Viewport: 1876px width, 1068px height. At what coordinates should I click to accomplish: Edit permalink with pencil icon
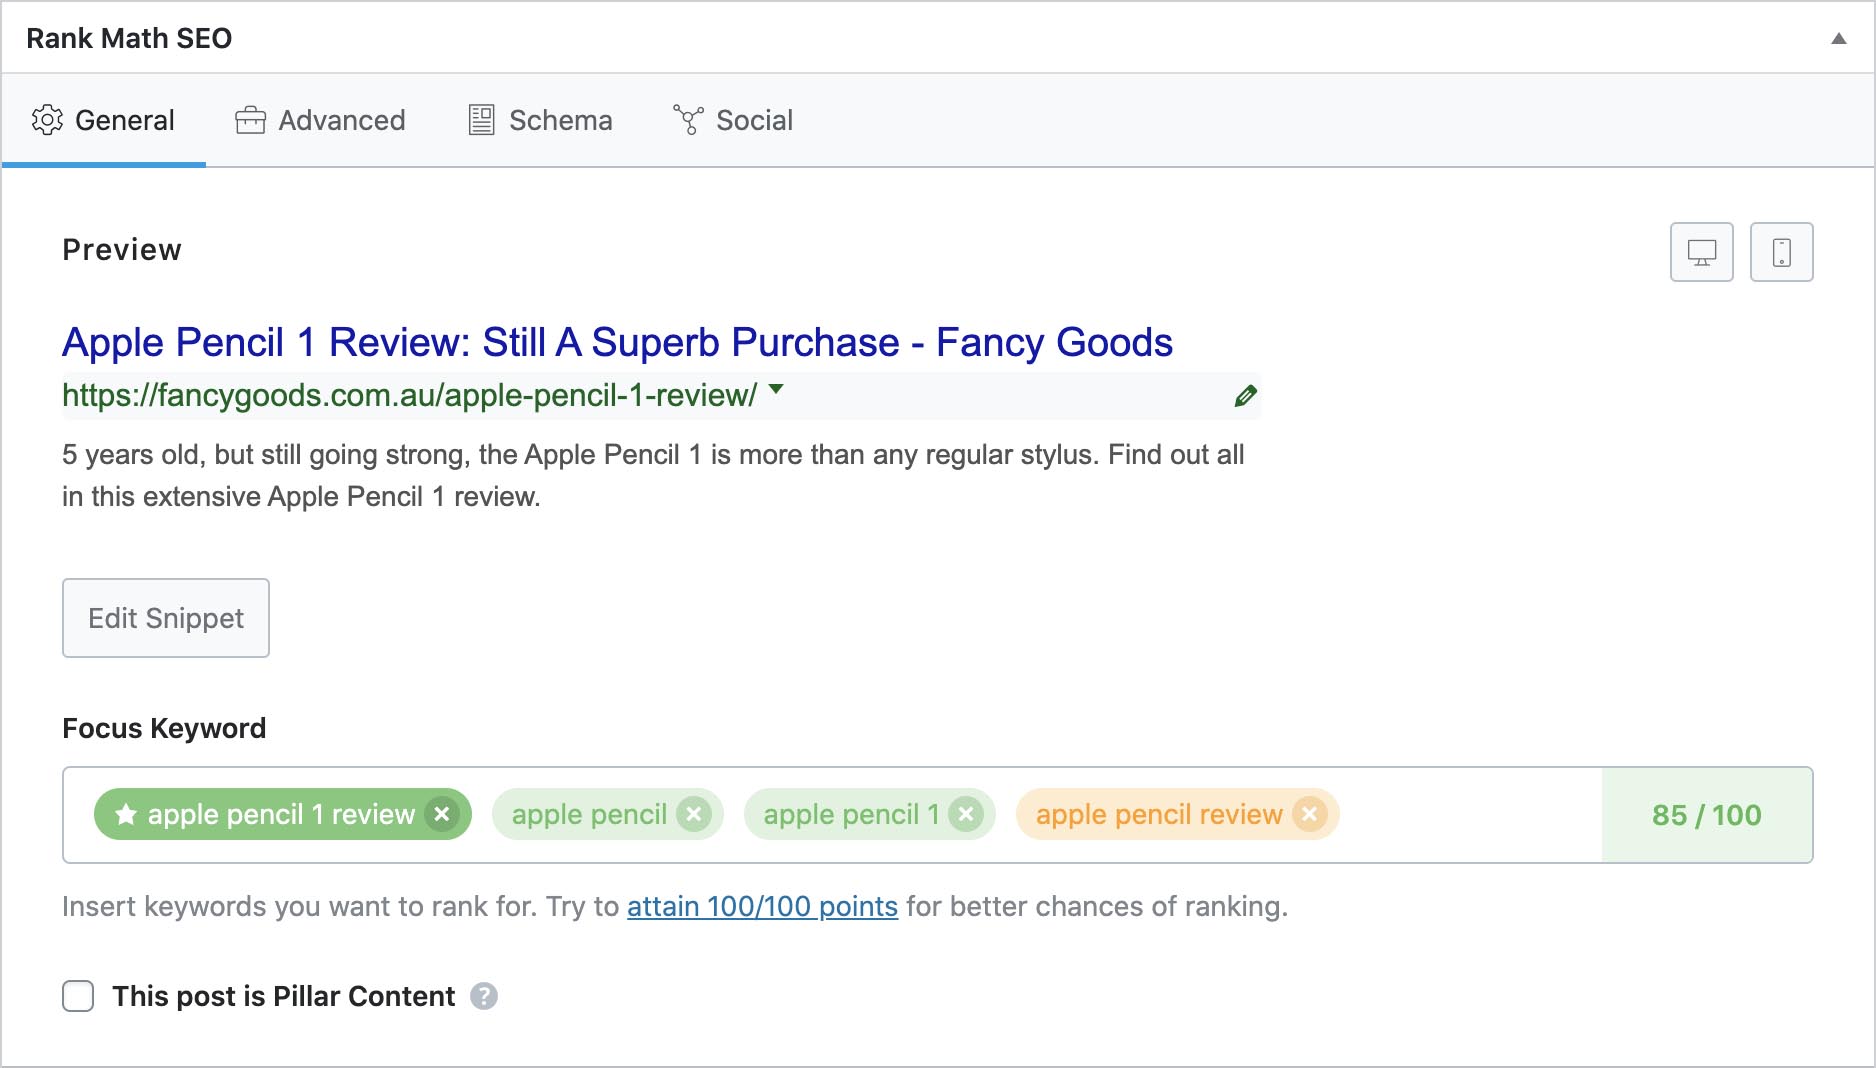(1245, 396)
